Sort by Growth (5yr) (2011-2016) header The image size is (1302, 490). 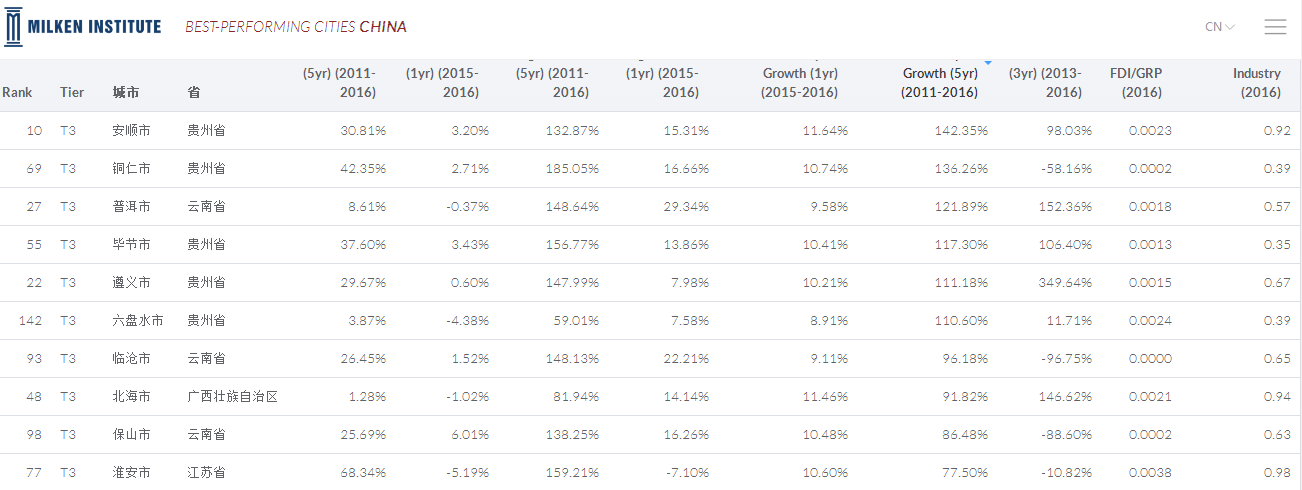pyautogui.click(x=939, y=83)
